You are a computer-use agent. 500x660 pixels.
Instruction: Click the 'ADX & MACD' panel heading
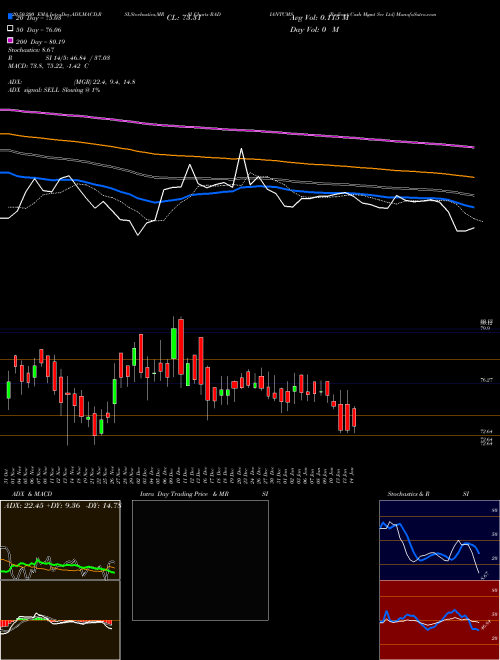(32, 494)
